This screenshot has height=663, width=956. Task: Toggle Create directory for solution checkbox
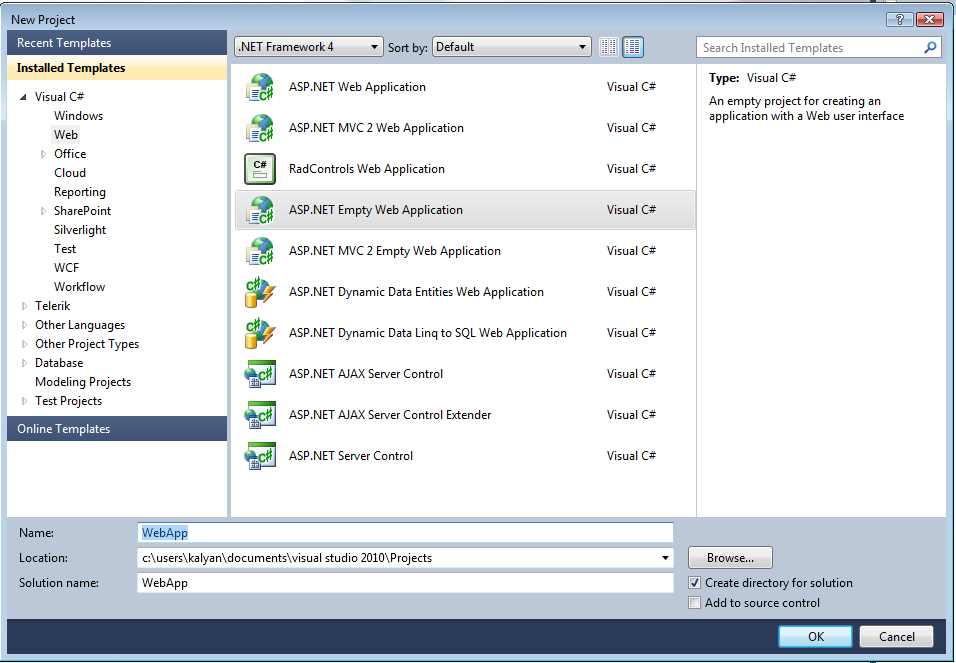(x=694, y=582)
